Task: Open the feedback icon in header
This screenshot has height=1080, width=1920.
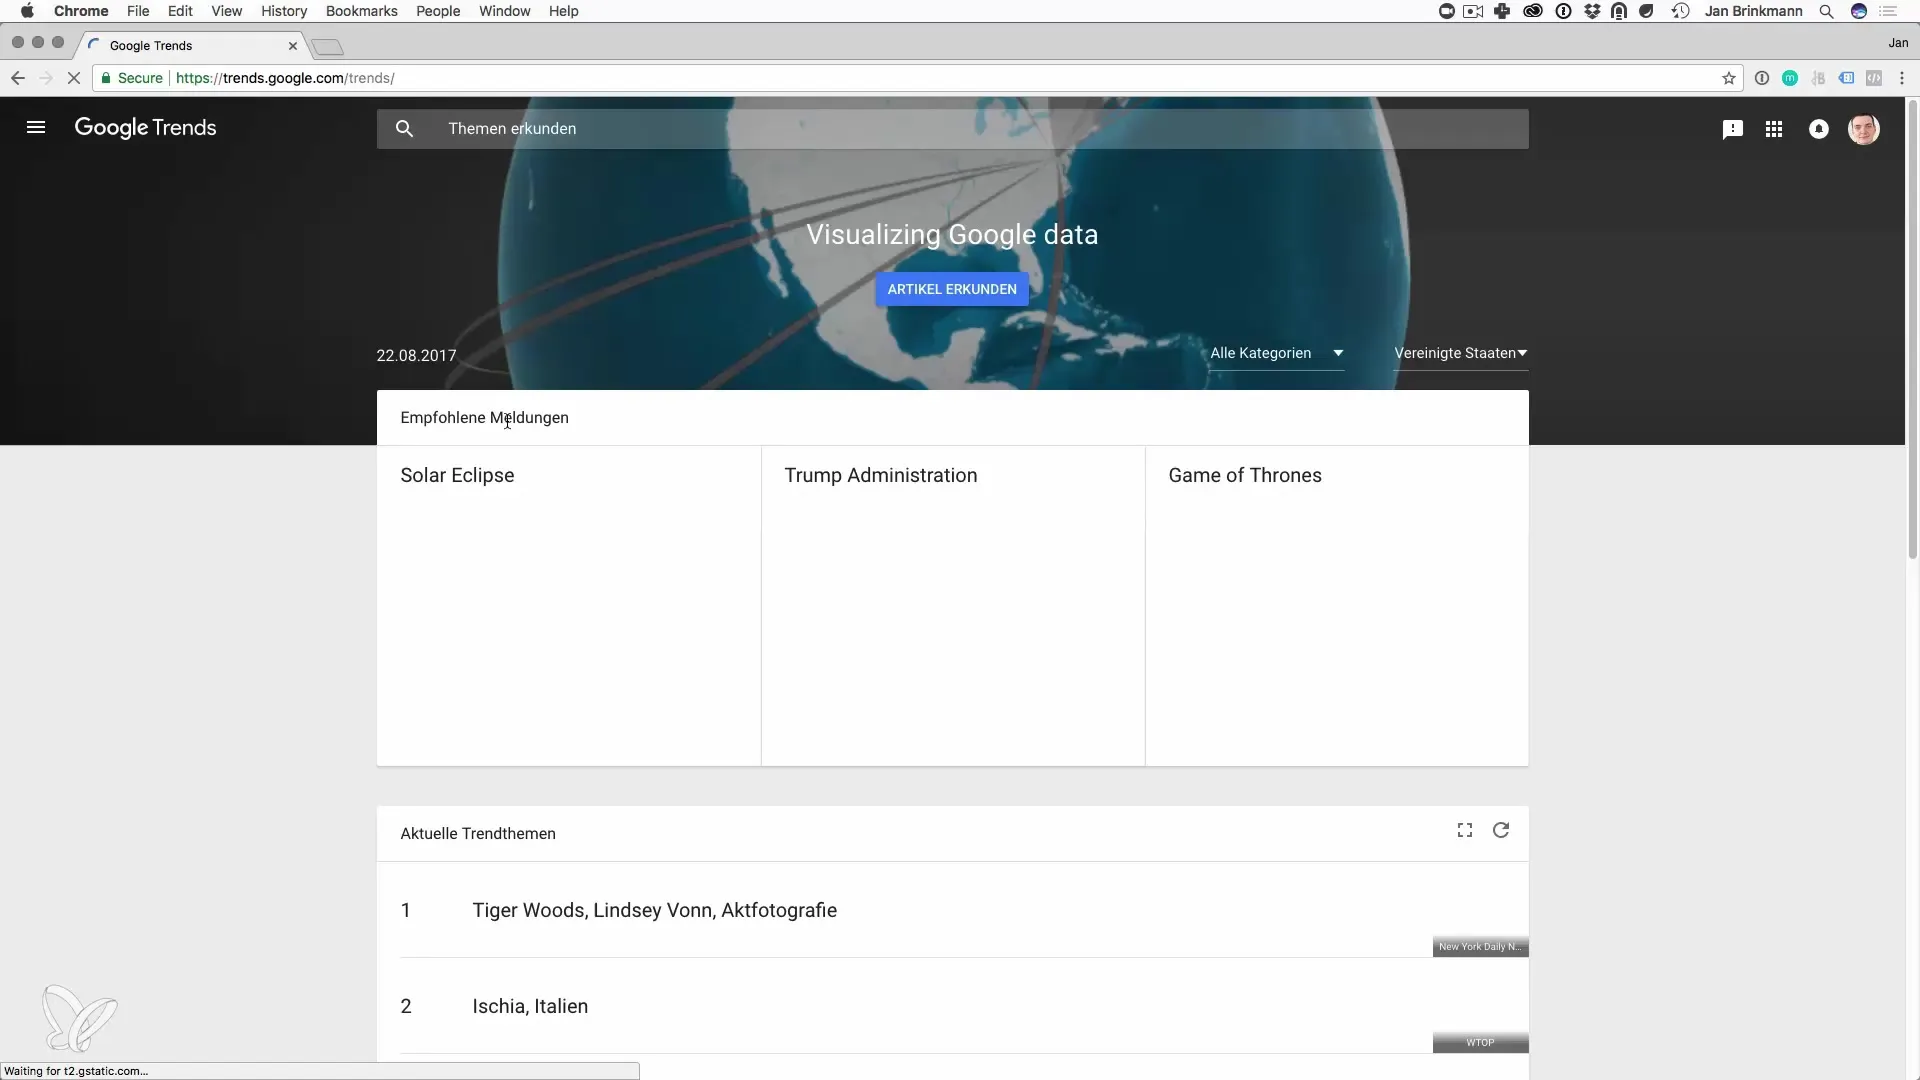Action: 1733,129
